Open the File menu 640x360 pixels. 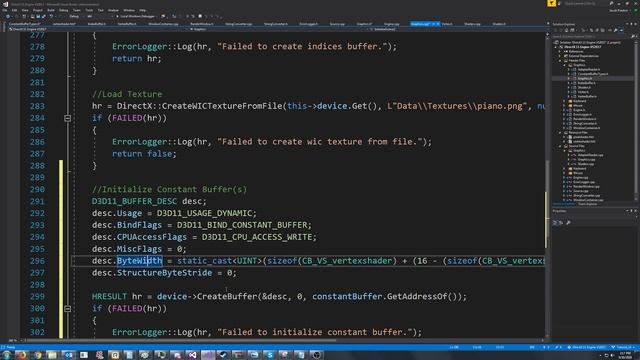[4, 10]
